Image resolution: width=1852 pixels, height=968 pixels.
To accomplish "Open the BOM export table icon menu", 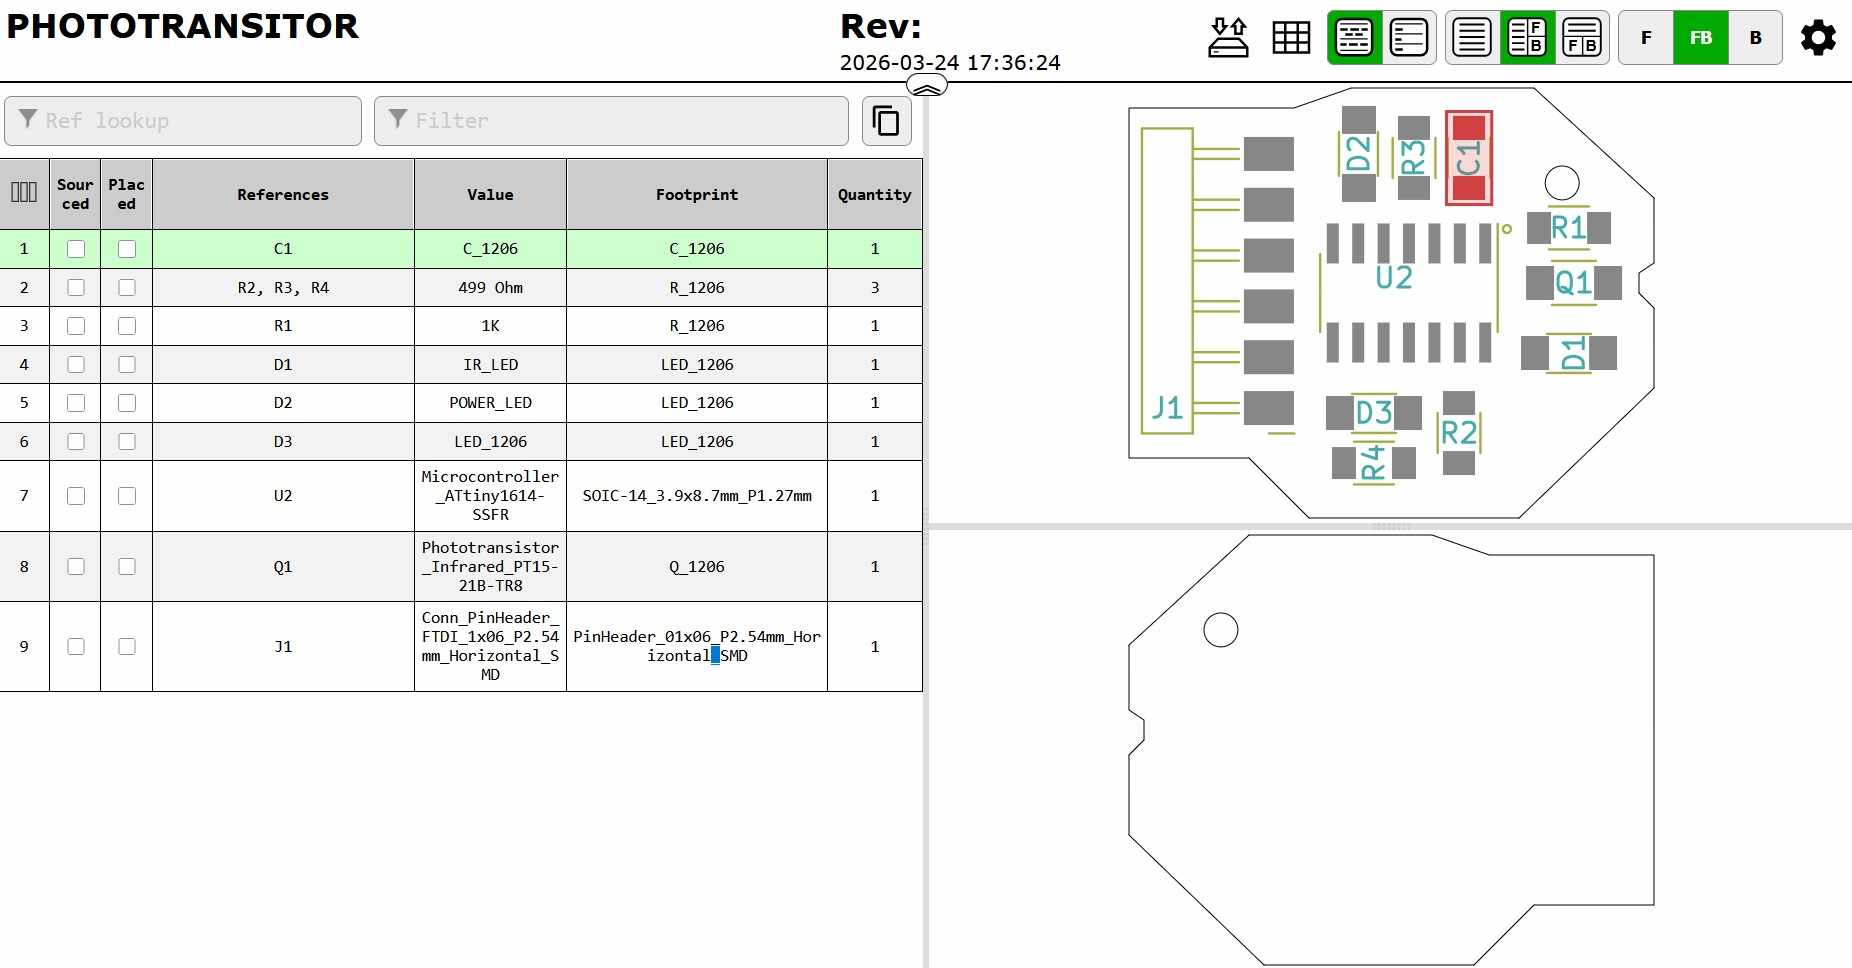I will [1291, 38].
